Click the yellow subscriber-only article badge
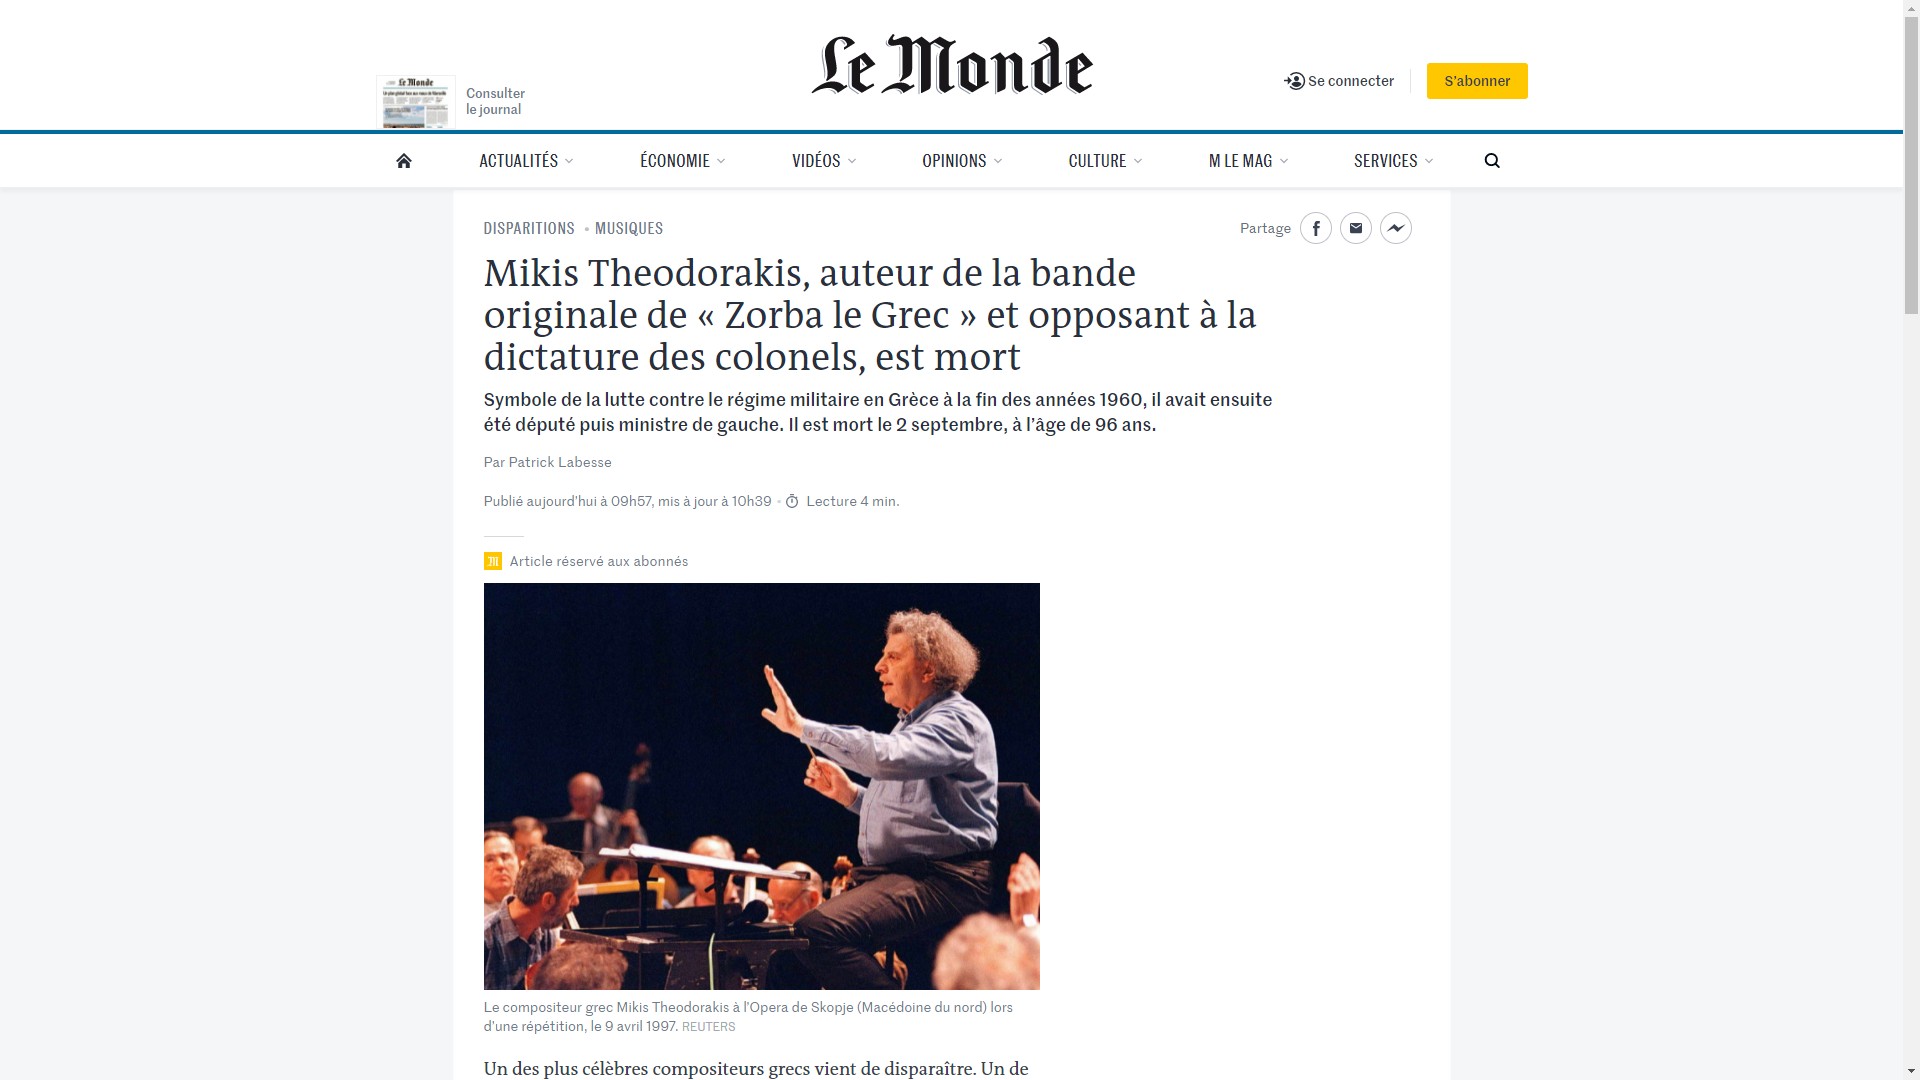The height and width of the screenshot is (1080, 1920). pyautogui.click(x=492, y=561)
